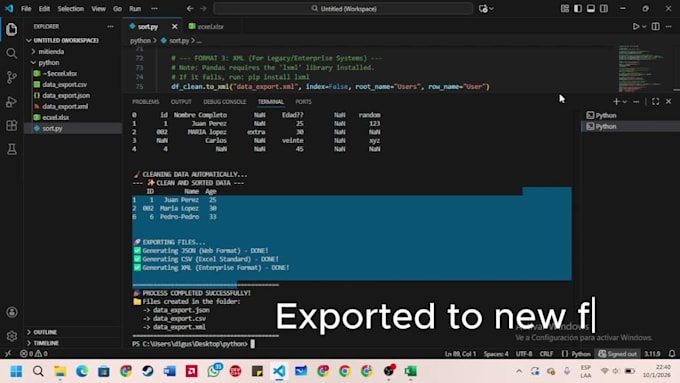
Task: Click the Ln 89, Col 1 position indicator
Action: click(460, 354)
